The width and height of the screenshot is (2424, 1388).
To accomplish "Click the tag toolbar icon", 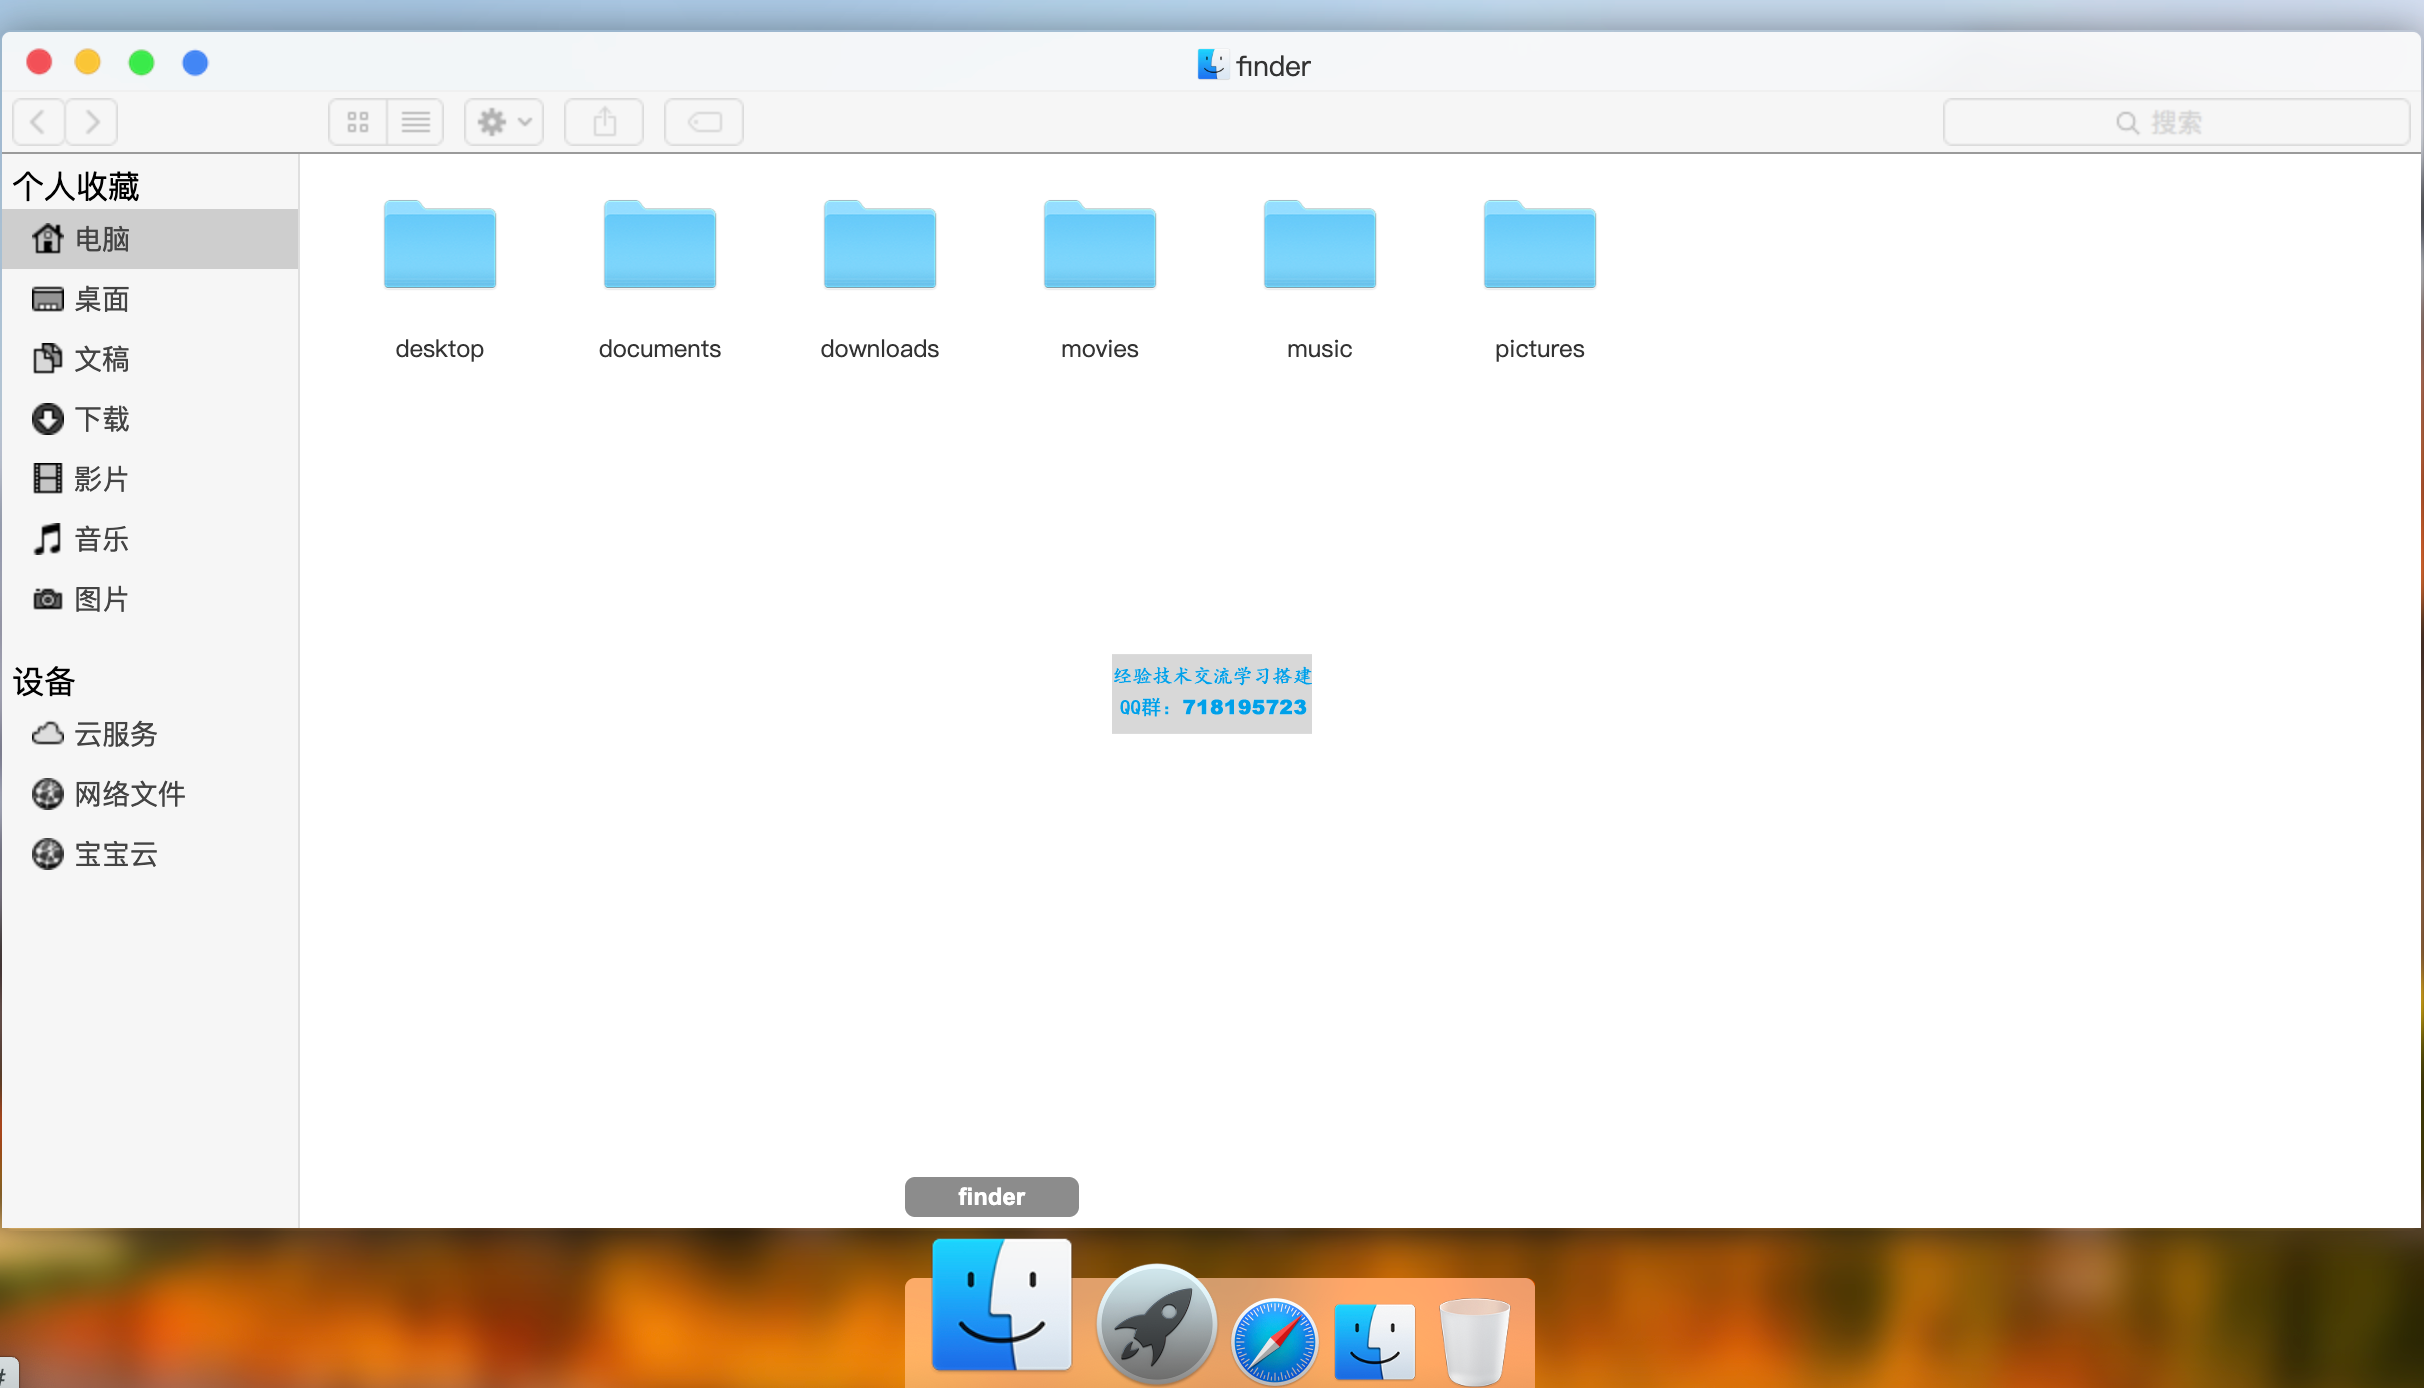I will 704,122.
